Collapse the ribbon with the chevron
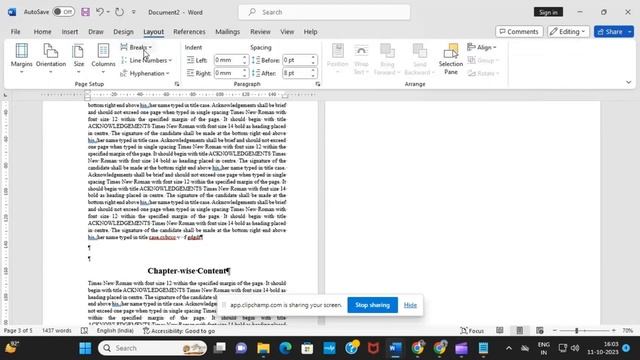The height and width of the screenshot is (360, 640). [x=629, y=82]
